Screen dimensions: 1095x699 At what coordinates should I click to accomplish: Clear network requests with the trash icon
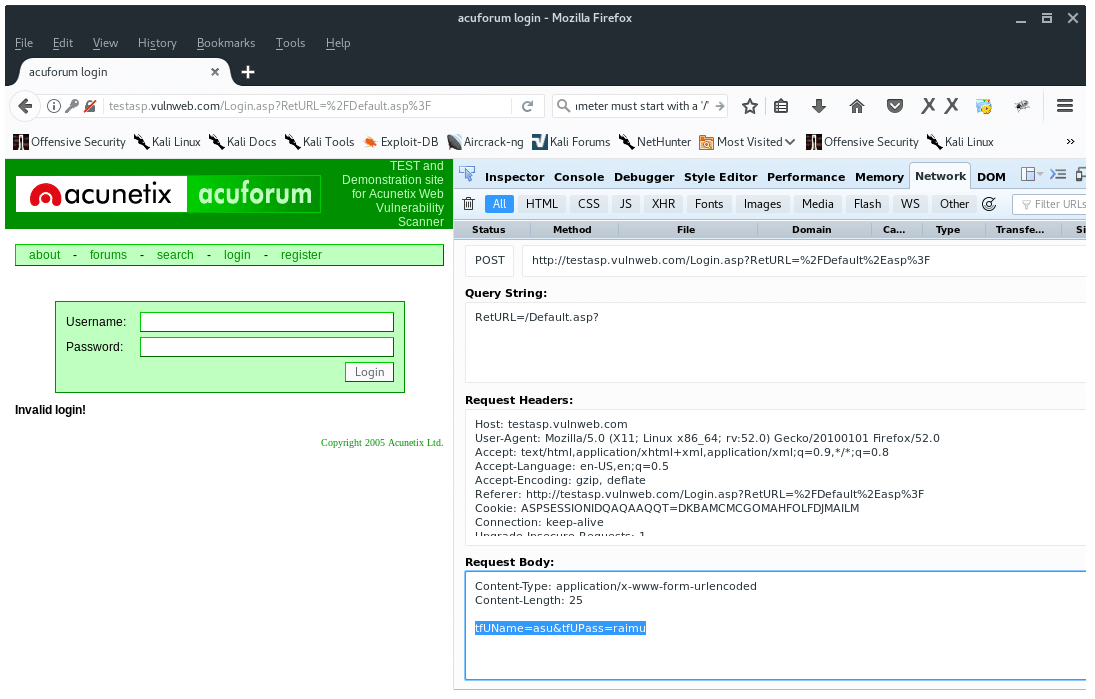click(x=469, y=204)
